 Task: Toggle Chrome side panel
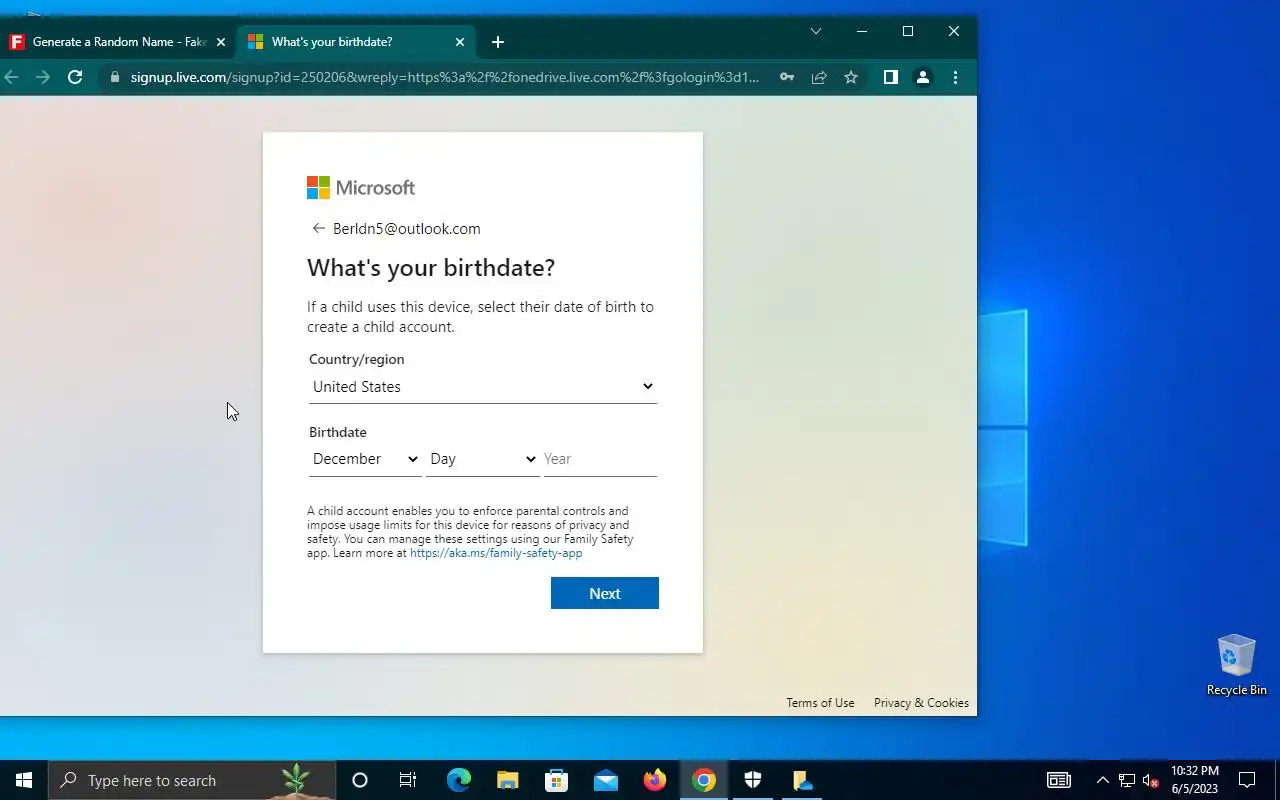coord(890,77)
